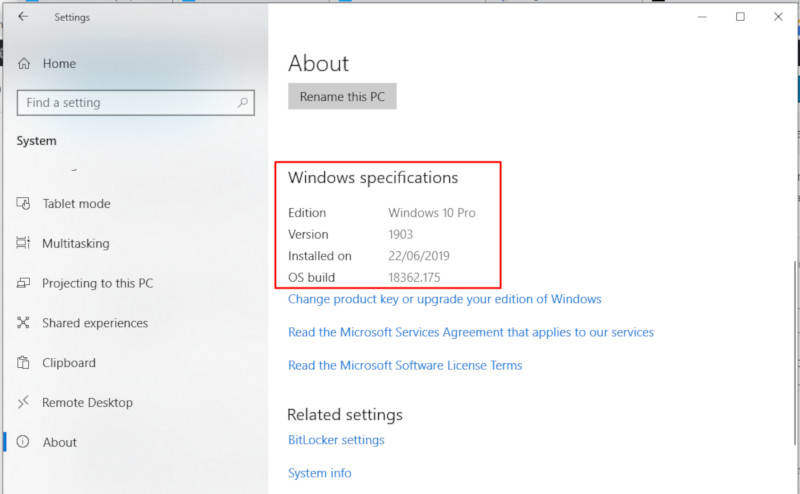Select the Tablet mode icon
The width and height of the screenshot is (800, 494).
pyautogui.click(x=23, y=204)
